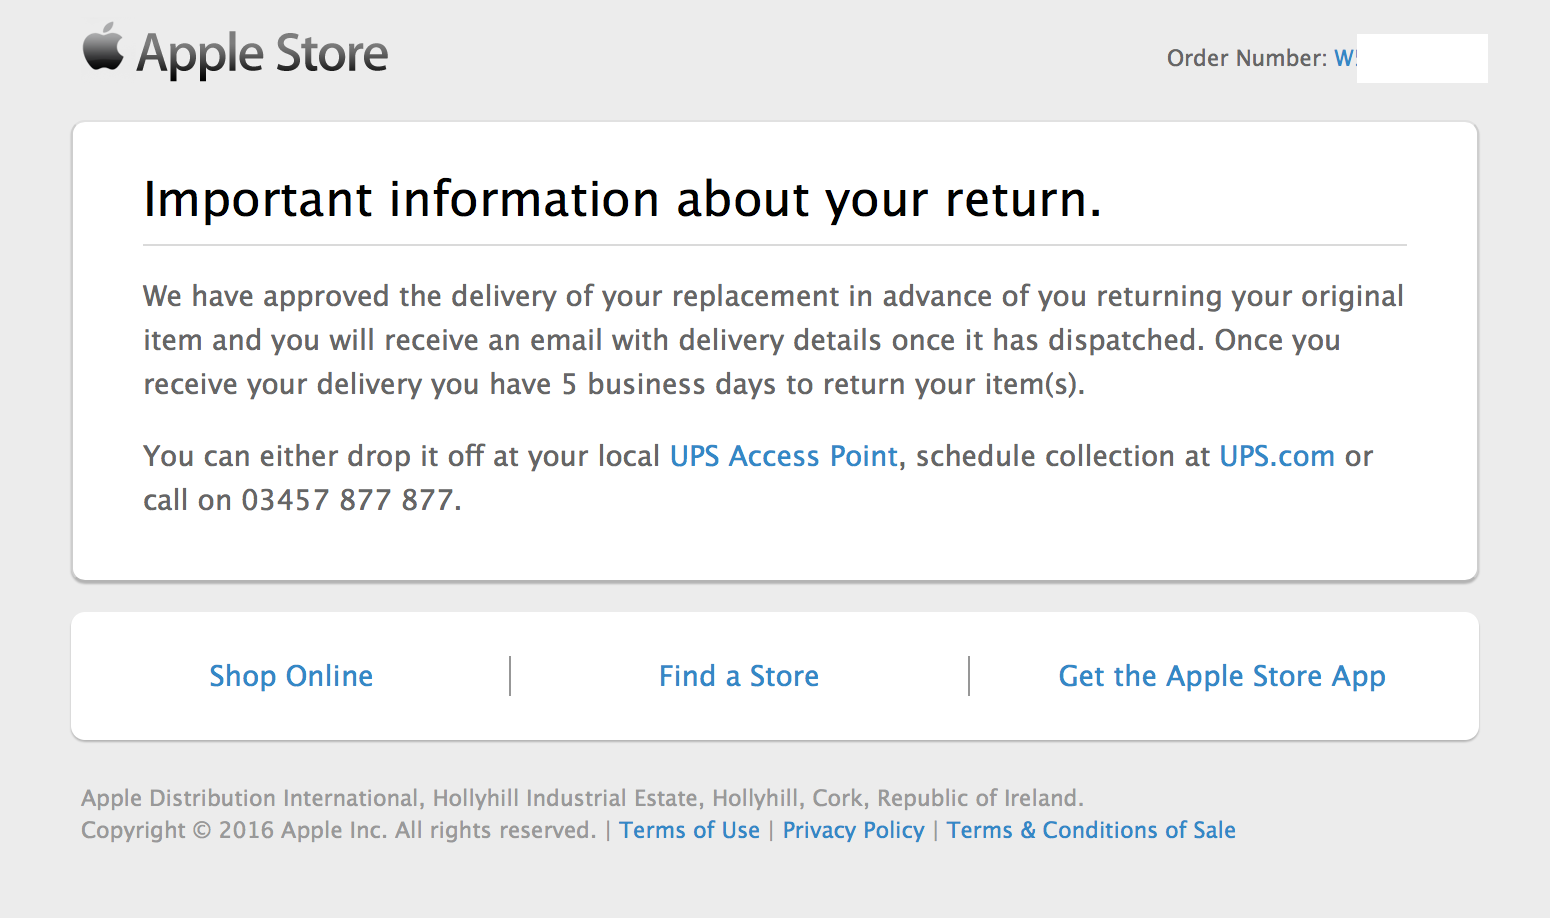1550x918 pixels.
Task: Click the Order Number label
Action: (1247, 58)
